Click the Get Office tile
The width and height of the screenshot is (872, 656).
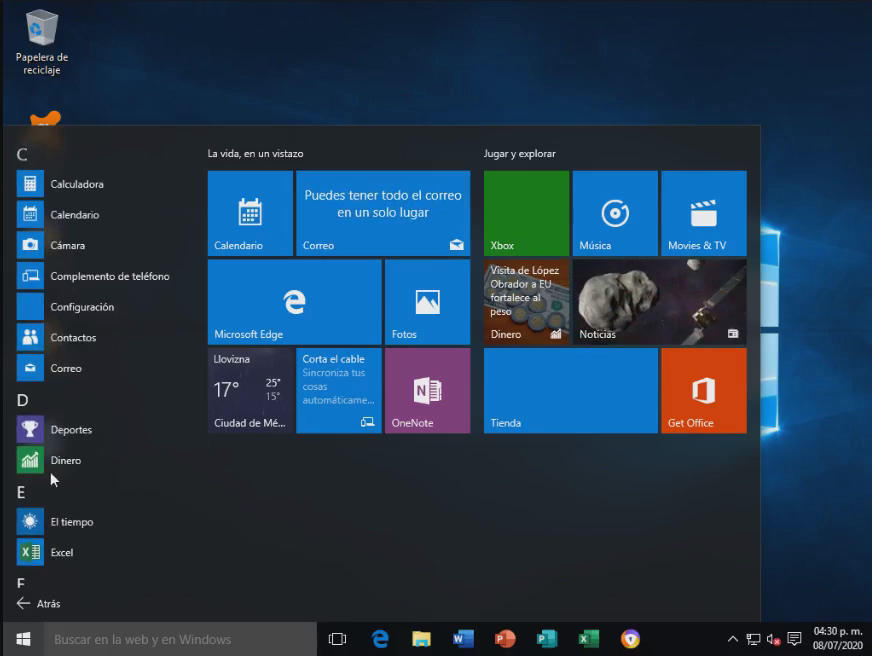703,390
